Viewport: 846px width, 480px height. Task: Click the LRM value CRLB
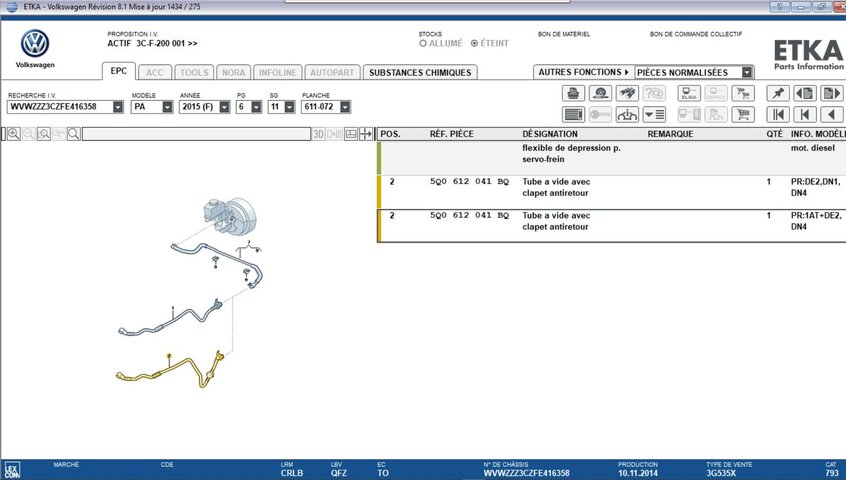coord(292,473)
